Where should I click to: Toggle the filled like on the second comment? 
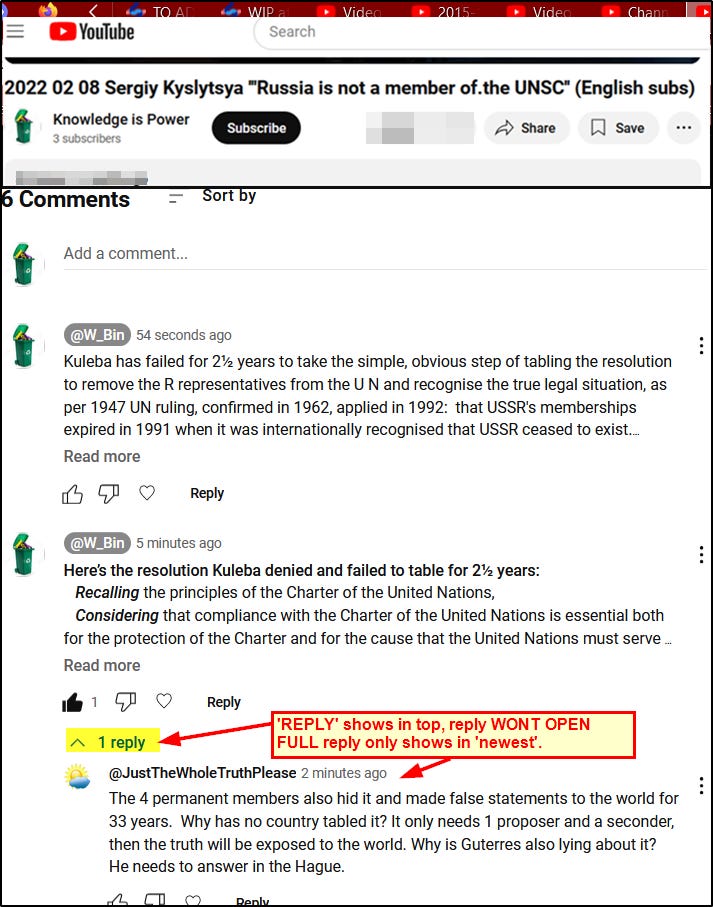point(72,702)
